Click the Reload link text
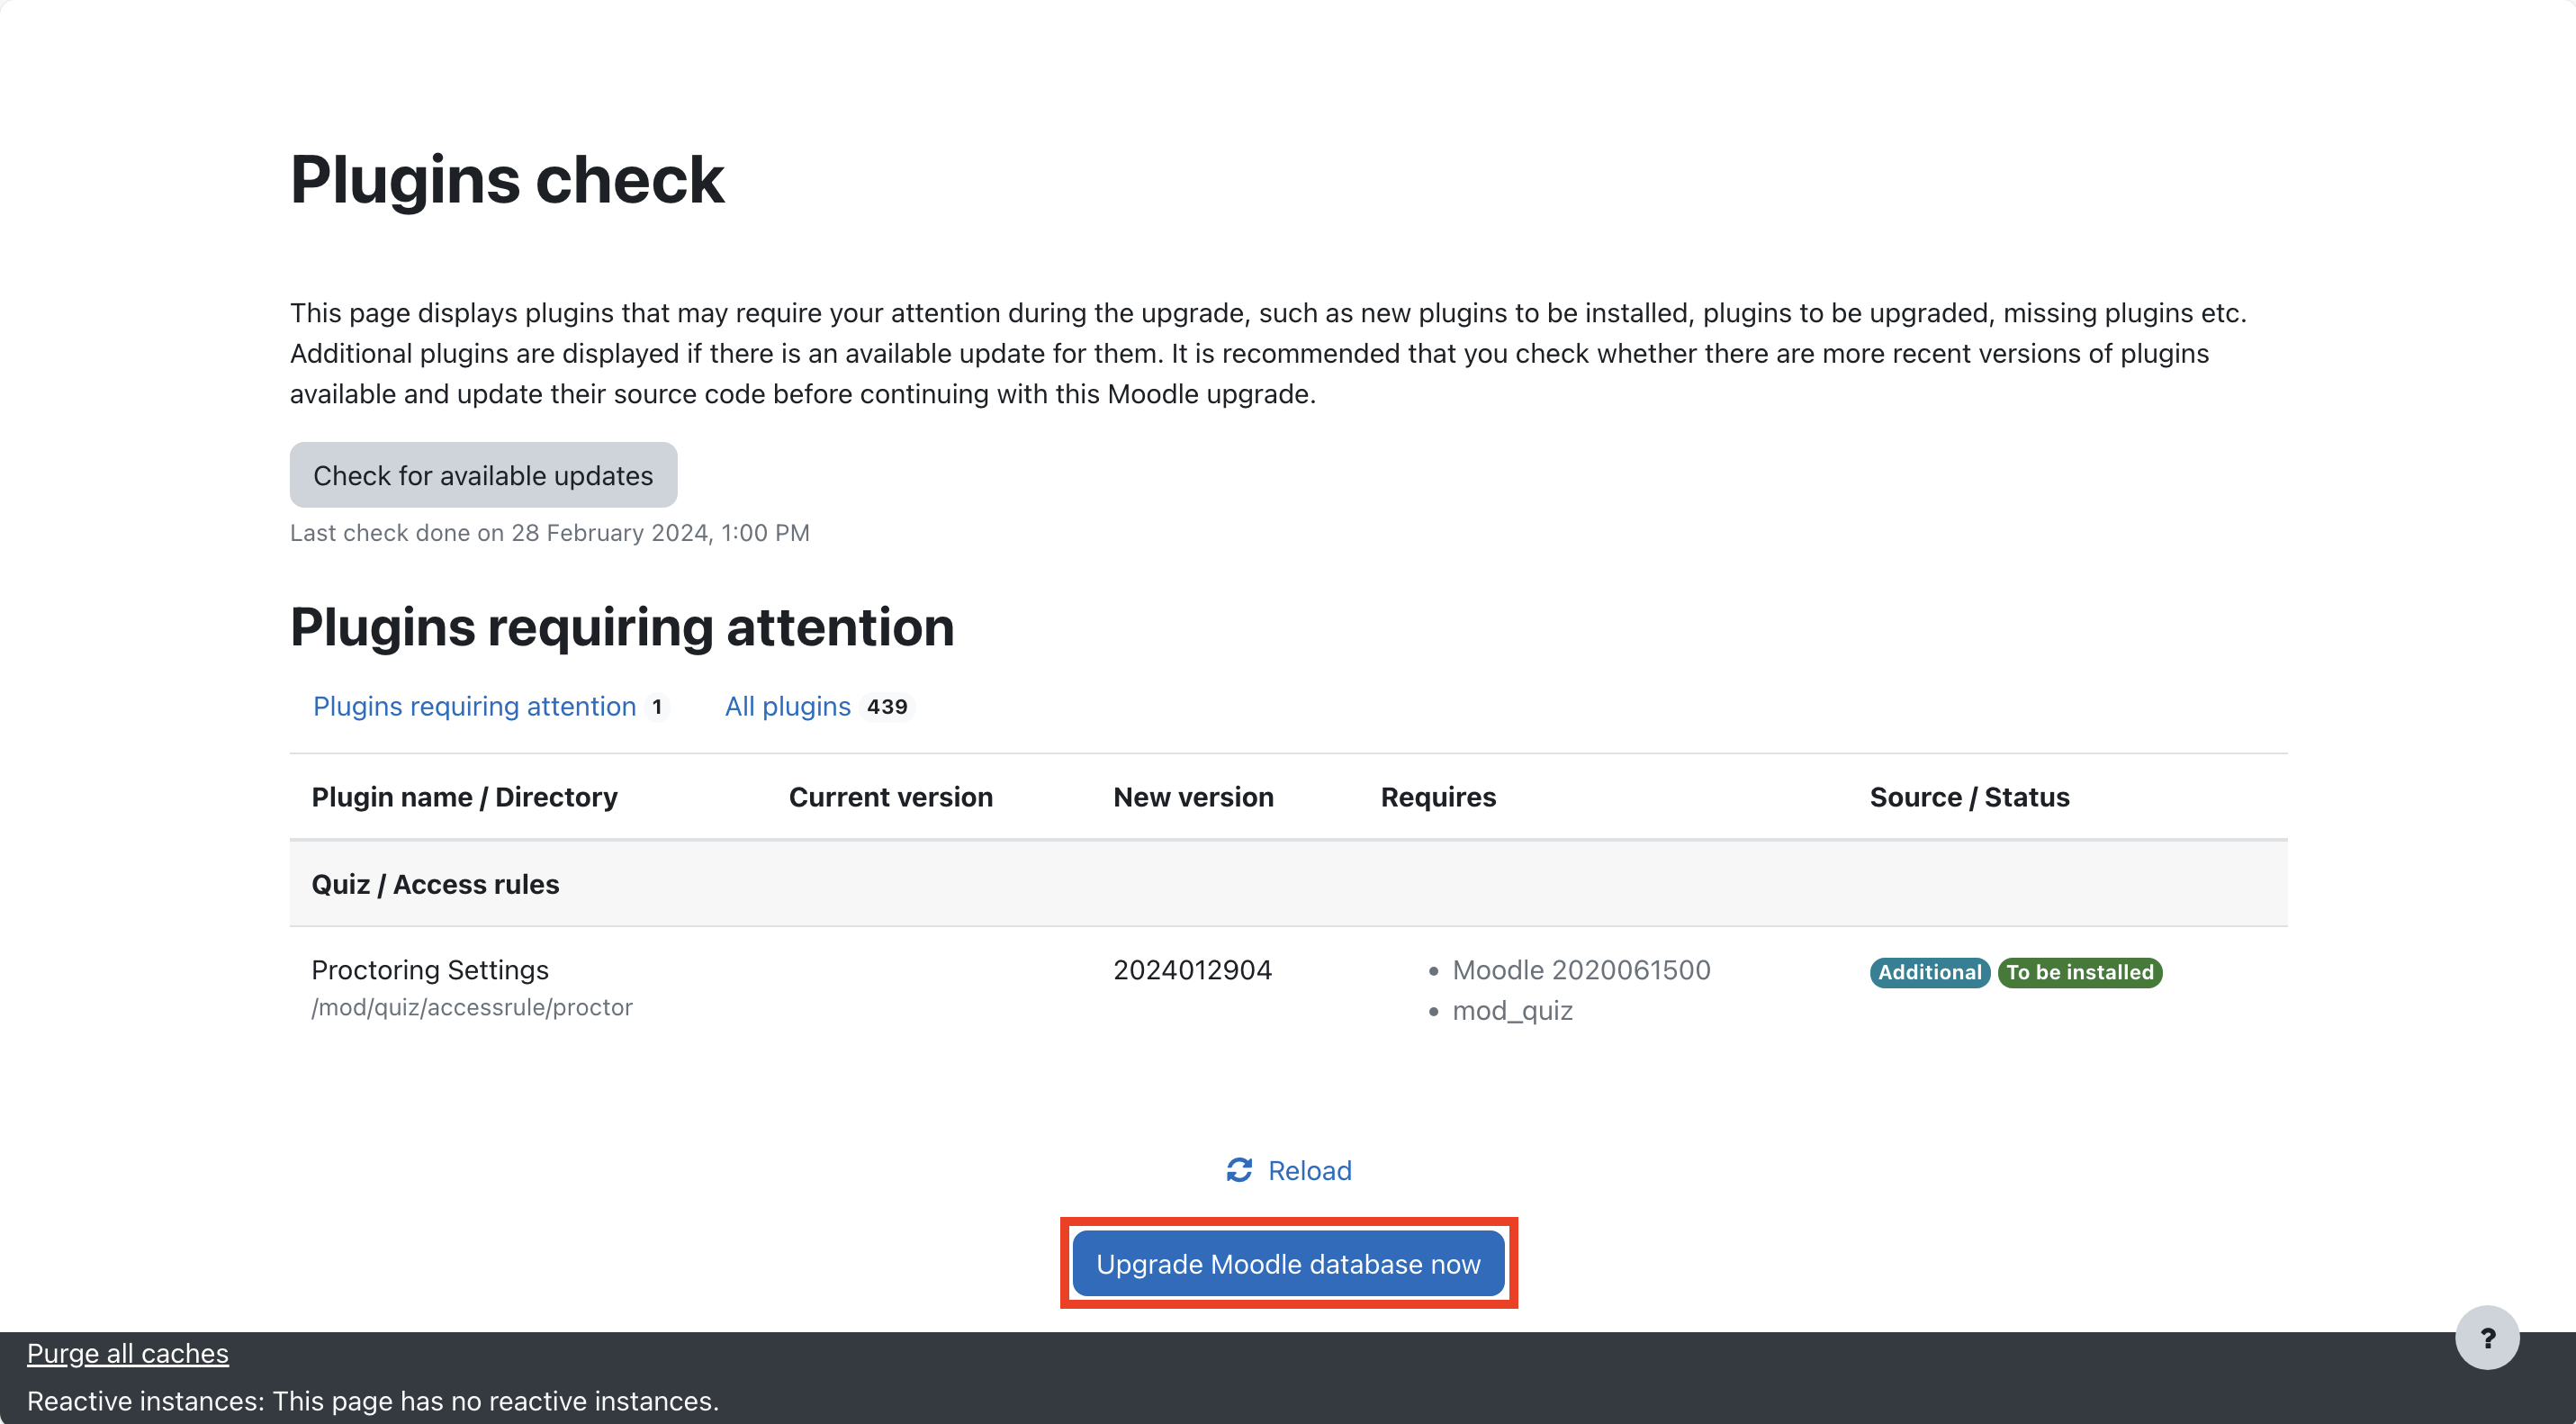Screen dimensions: 2576x1424 point(1309,1170)
